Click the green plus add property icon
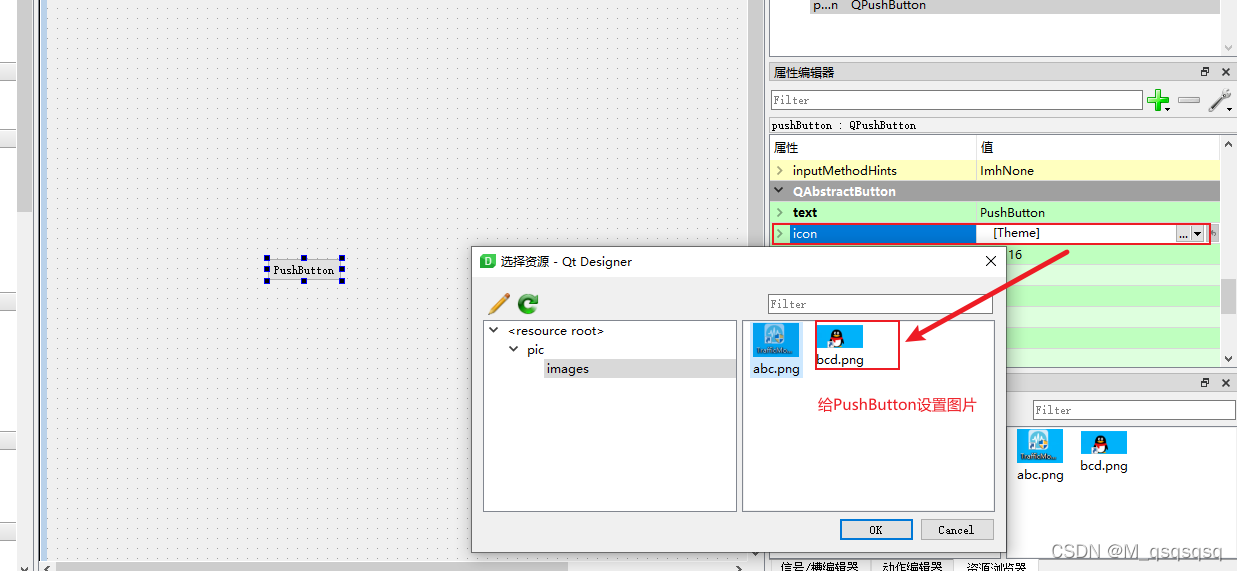Screen dimensions: 1237x571 click(x=1158, y=100)
